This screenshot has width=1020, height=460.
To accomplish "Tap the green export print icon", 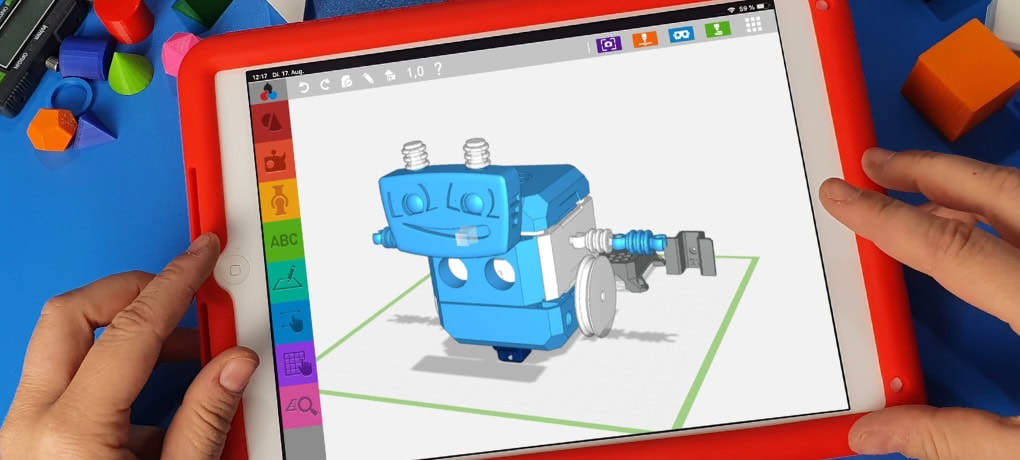I will 718,29.
